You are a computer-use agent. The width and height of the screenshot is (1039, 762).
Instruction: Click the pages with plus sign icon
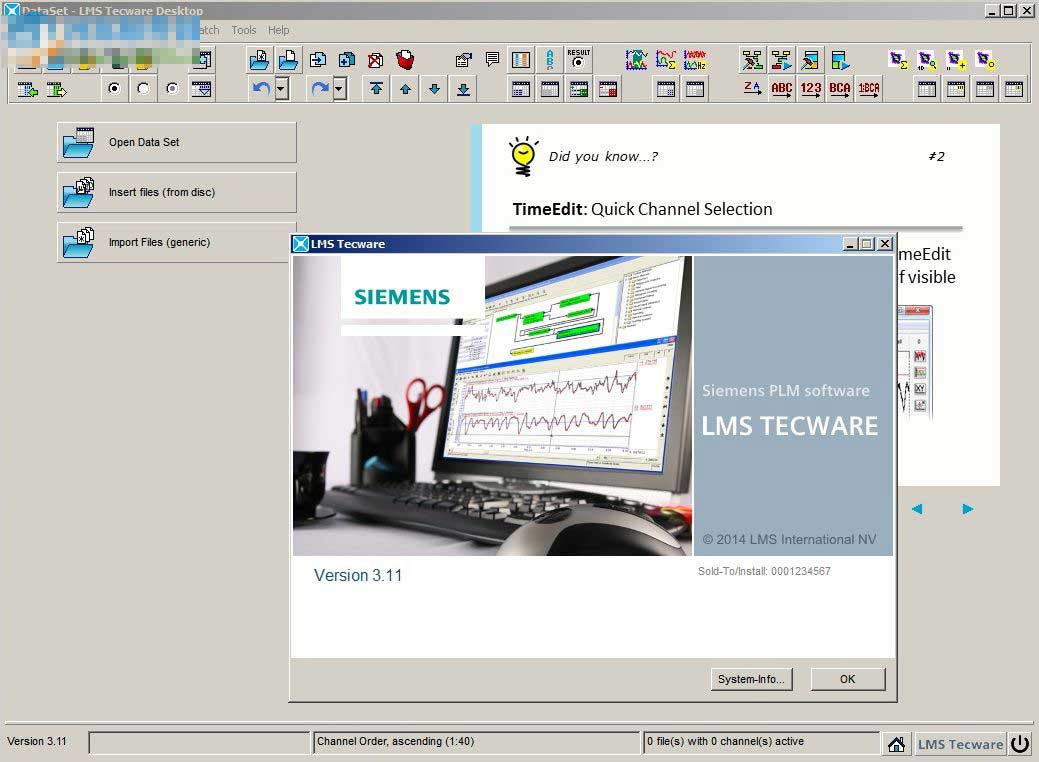pos(347,60)
